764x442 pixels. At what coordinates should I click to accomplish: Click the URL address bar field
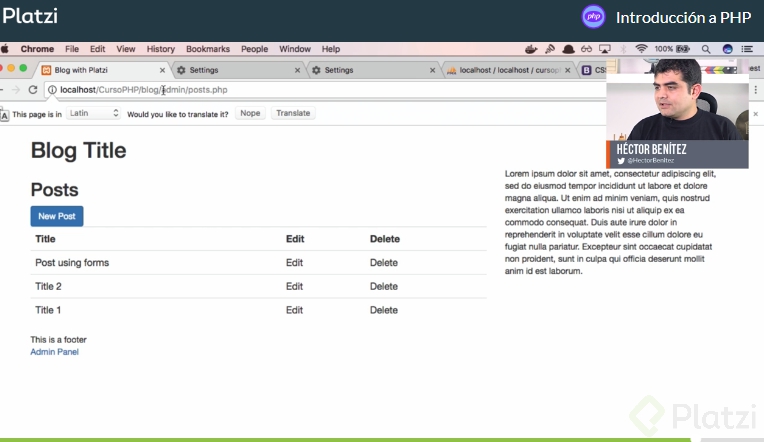[x=326, y=90]
